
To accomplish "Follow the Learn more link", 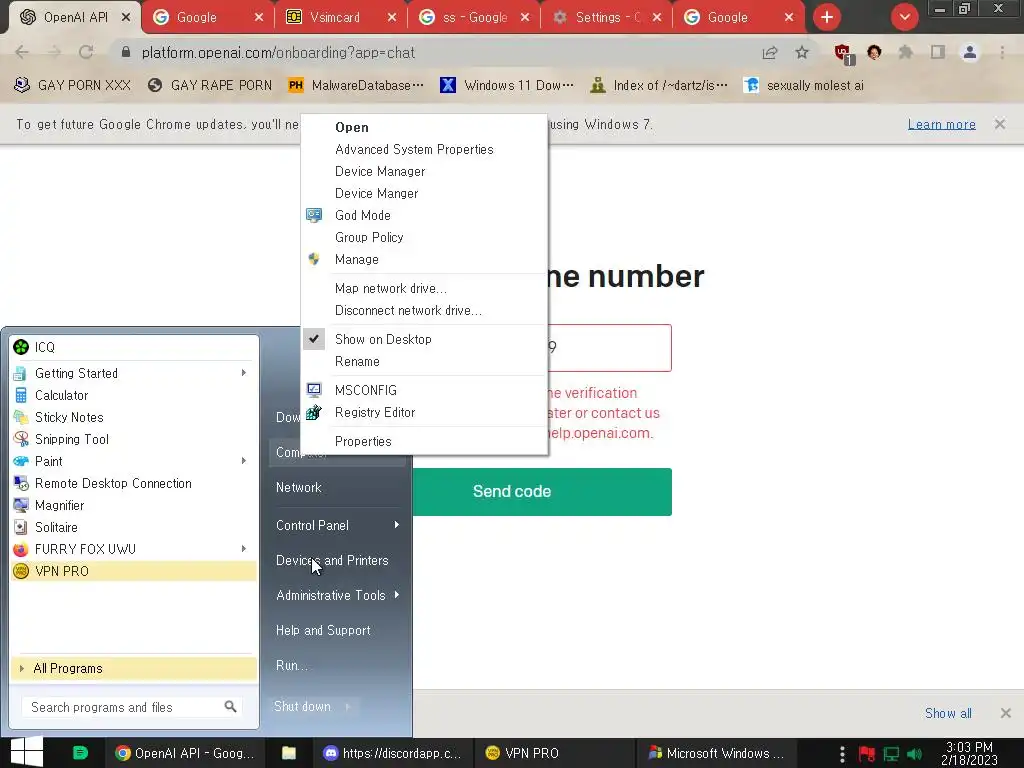I will 941,124.
